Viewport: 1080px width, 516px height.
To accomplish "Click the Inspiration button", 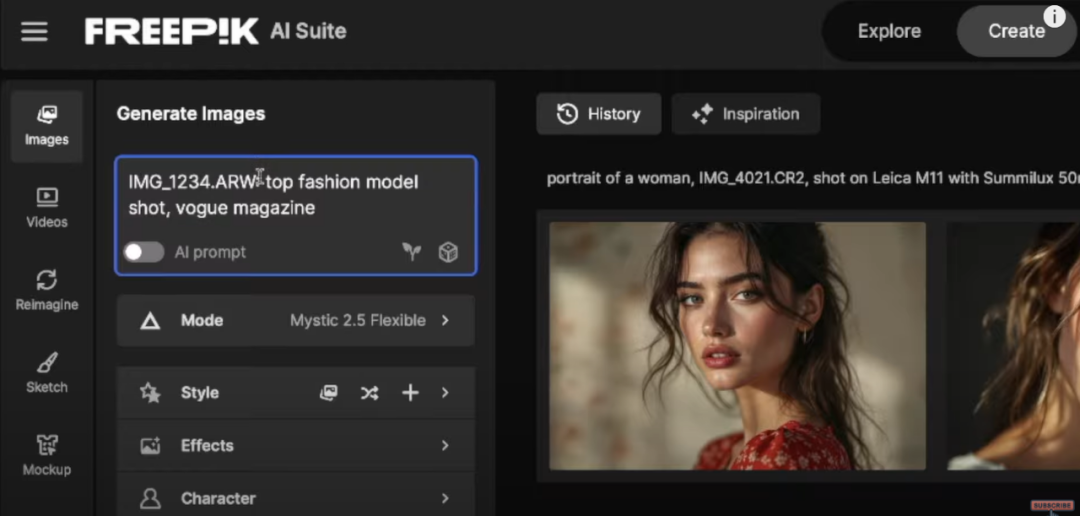I will (x=746, y=114).
